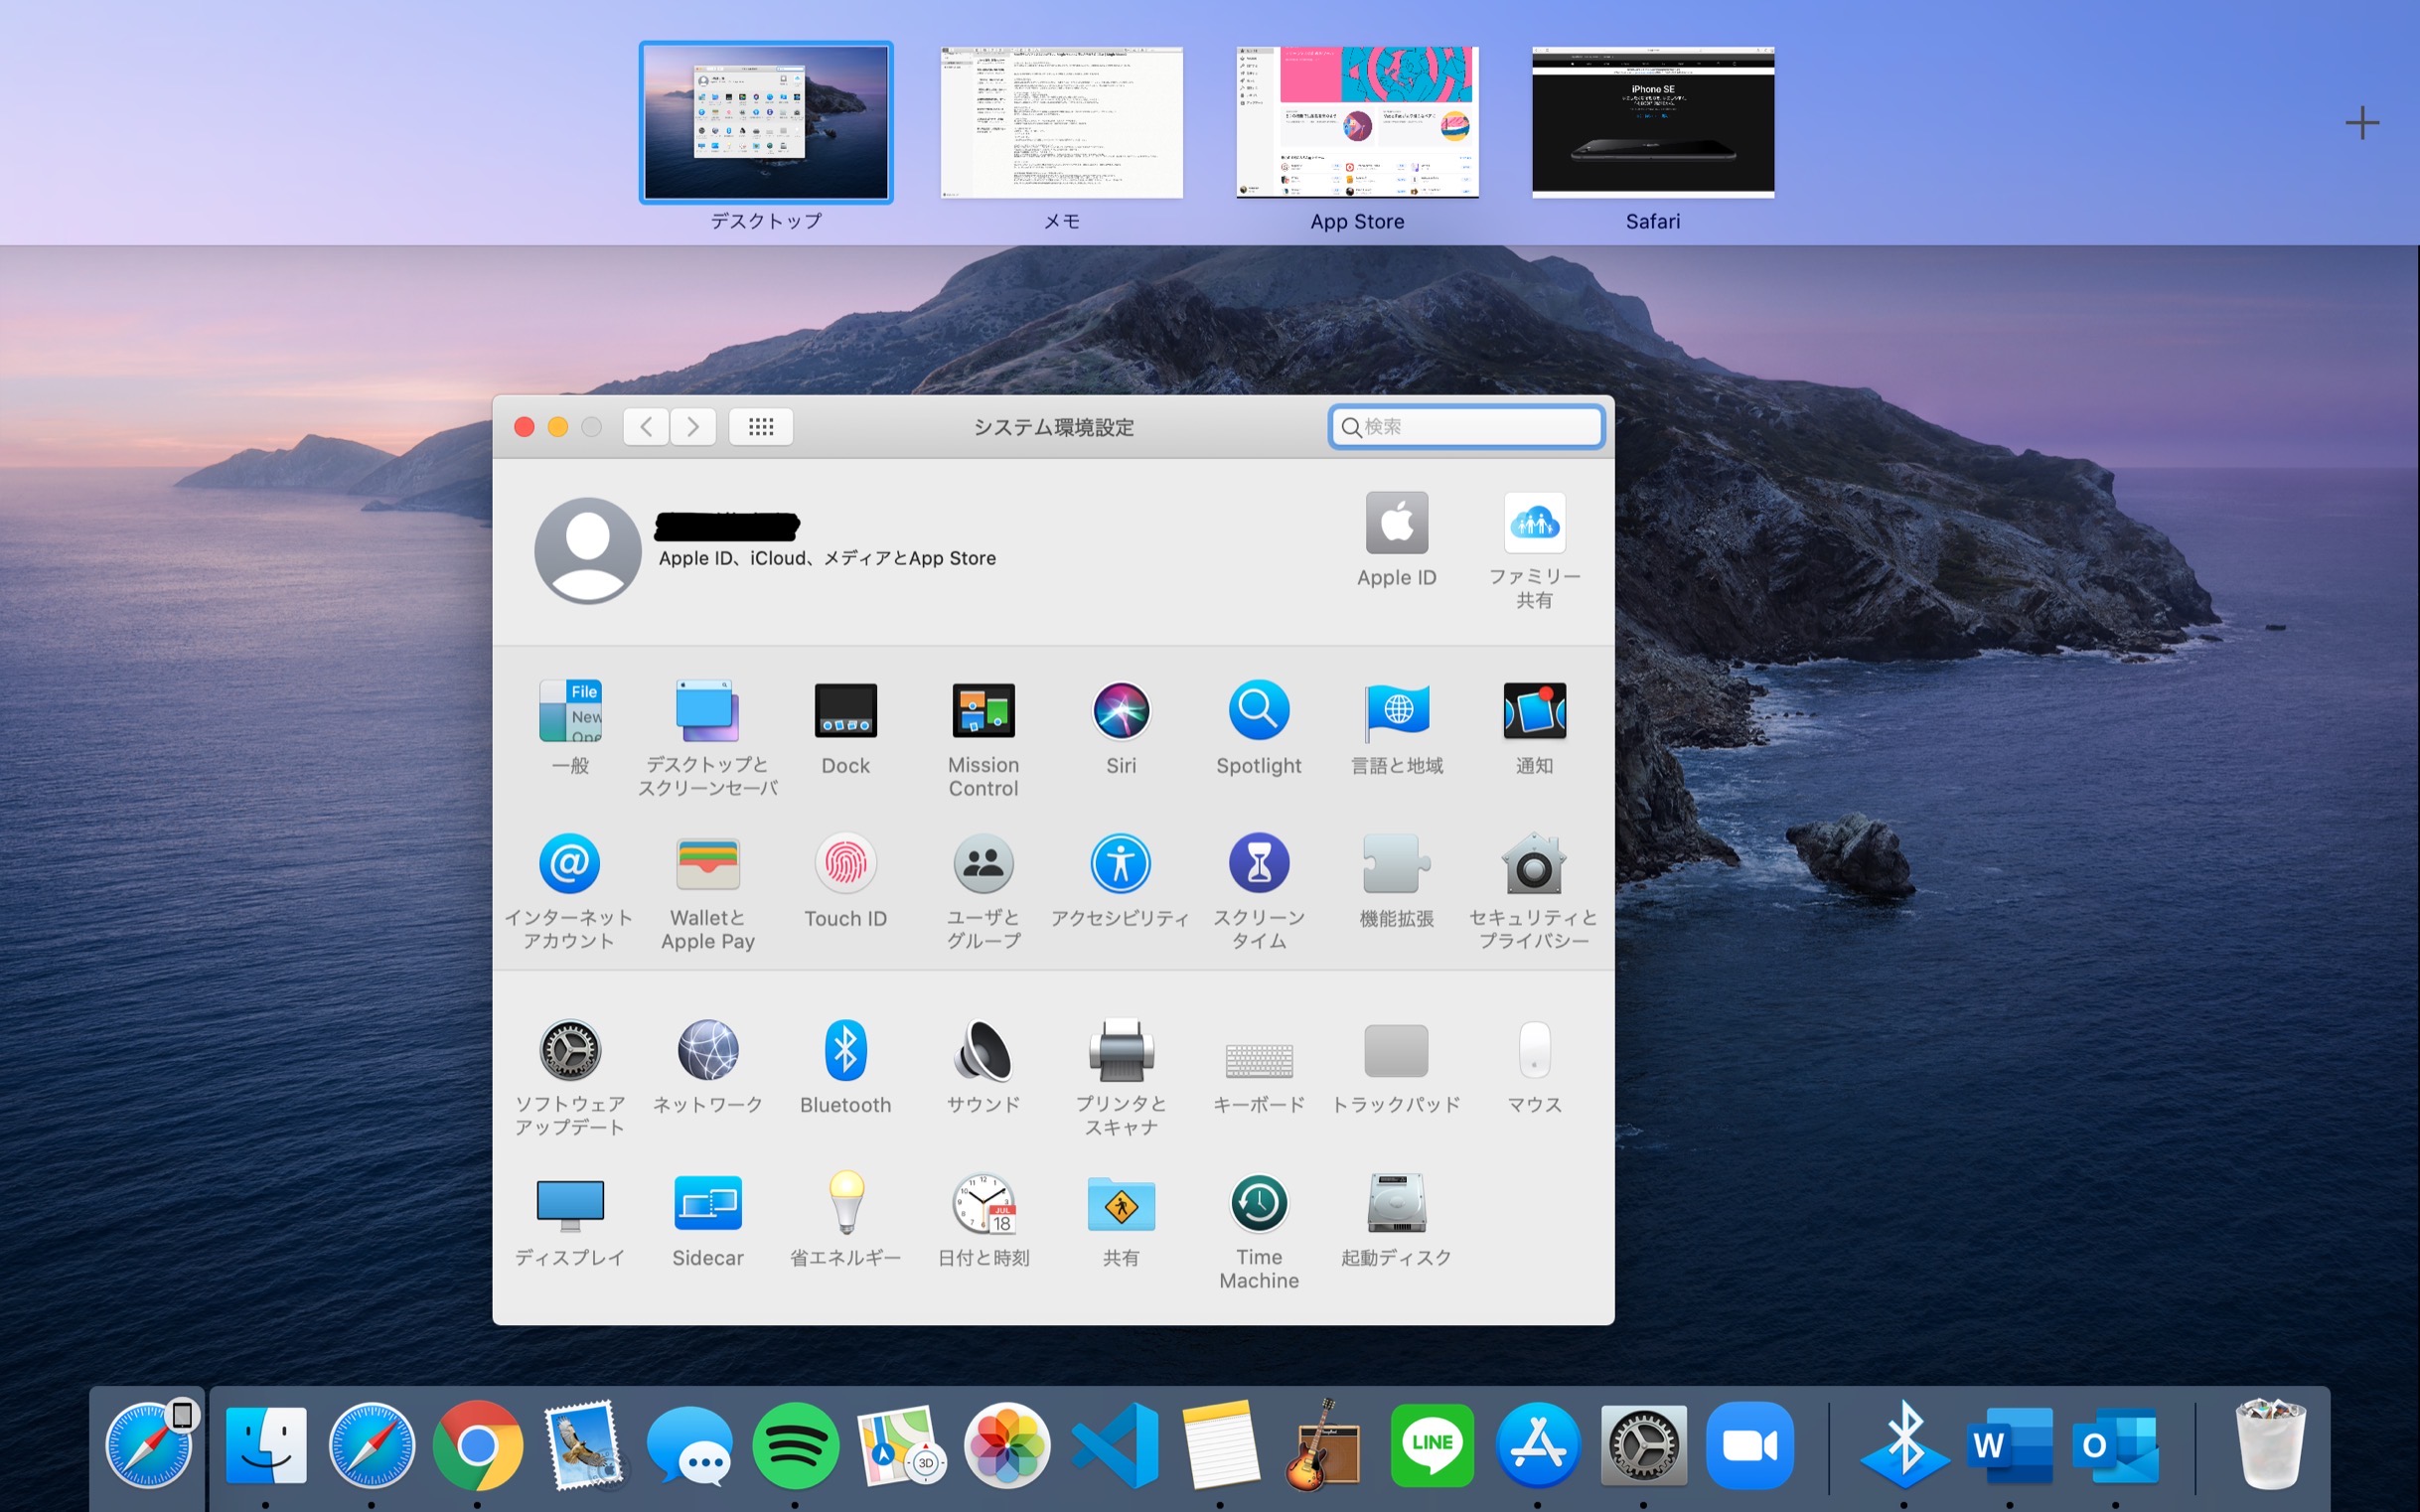Open サウンド (Sound) preferences
2420x1512 pixels.
(984, 1050)
